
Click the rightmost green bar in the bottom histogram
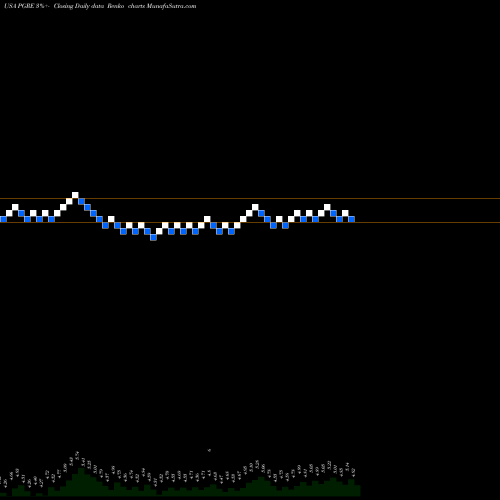coord(357,491)
